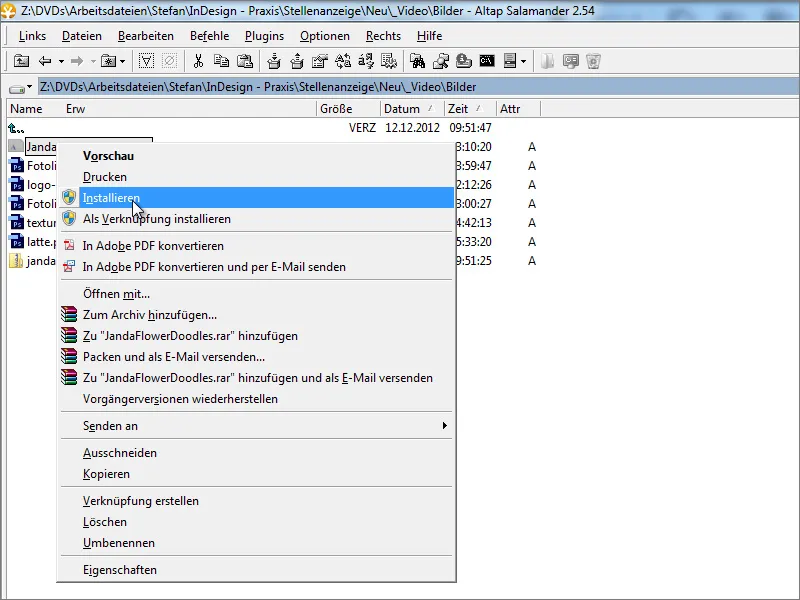Viewport: 800px width, 600px height.
Task: Click the Hot Paths folder icon
Action: tap(108, 61)
